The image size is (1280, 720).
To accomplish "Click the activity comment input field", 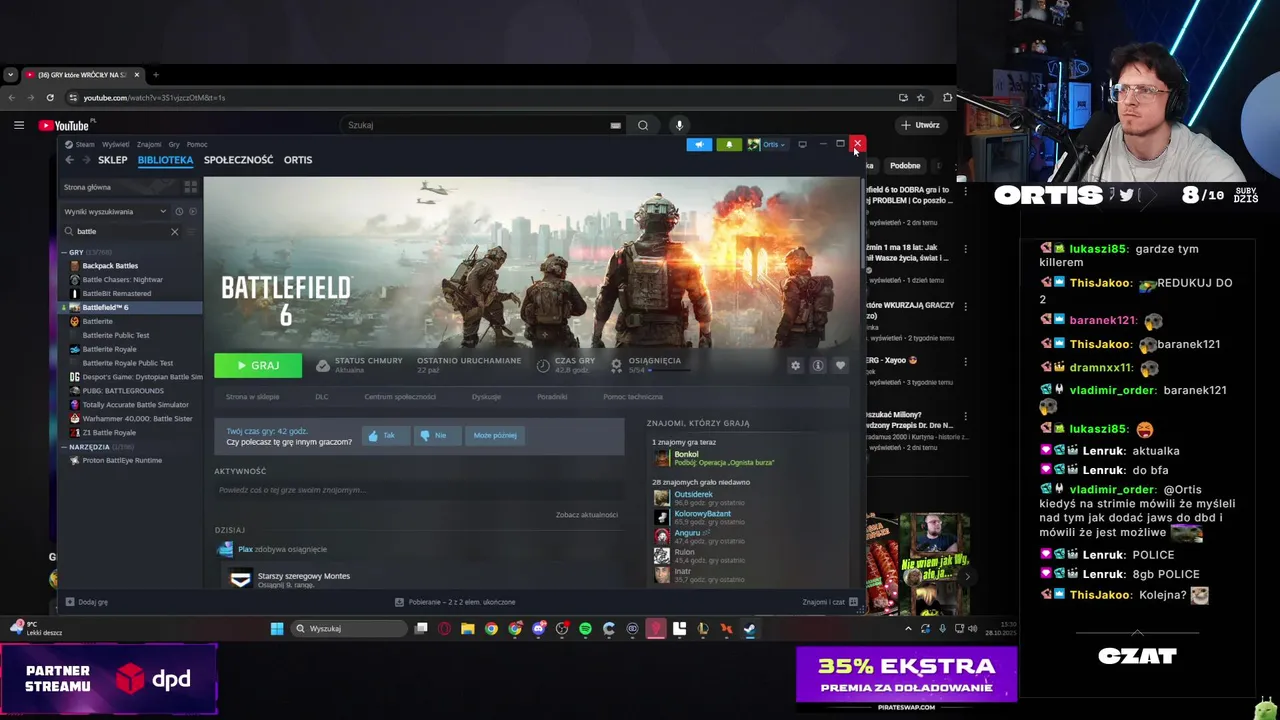I will tap(418, 490).
